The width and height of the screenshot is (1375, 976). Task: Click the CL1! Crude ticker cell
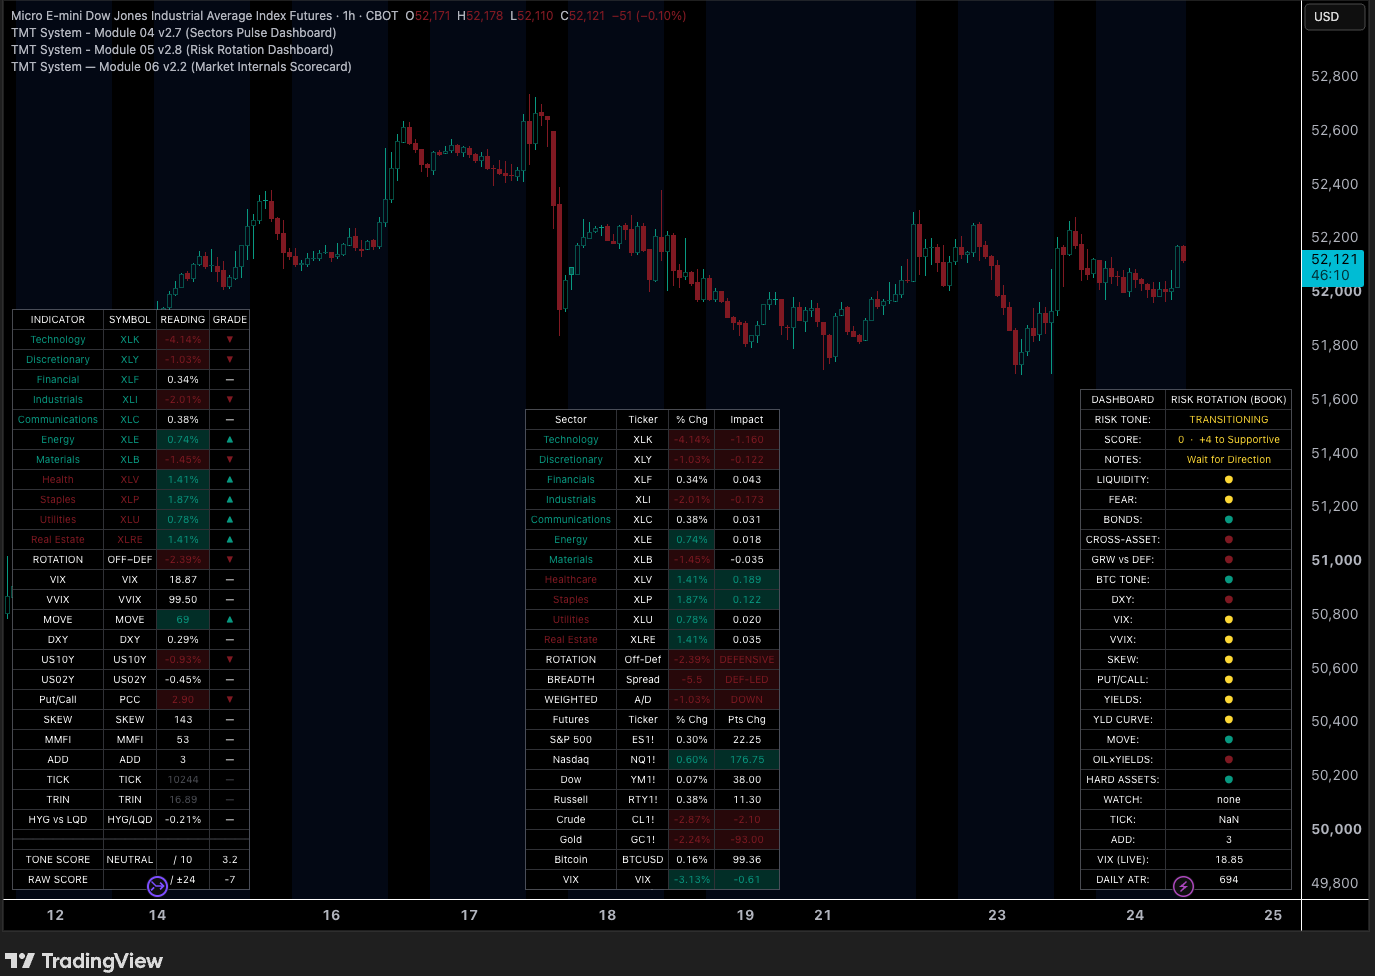pyautogui.click(x=643, y=820)
